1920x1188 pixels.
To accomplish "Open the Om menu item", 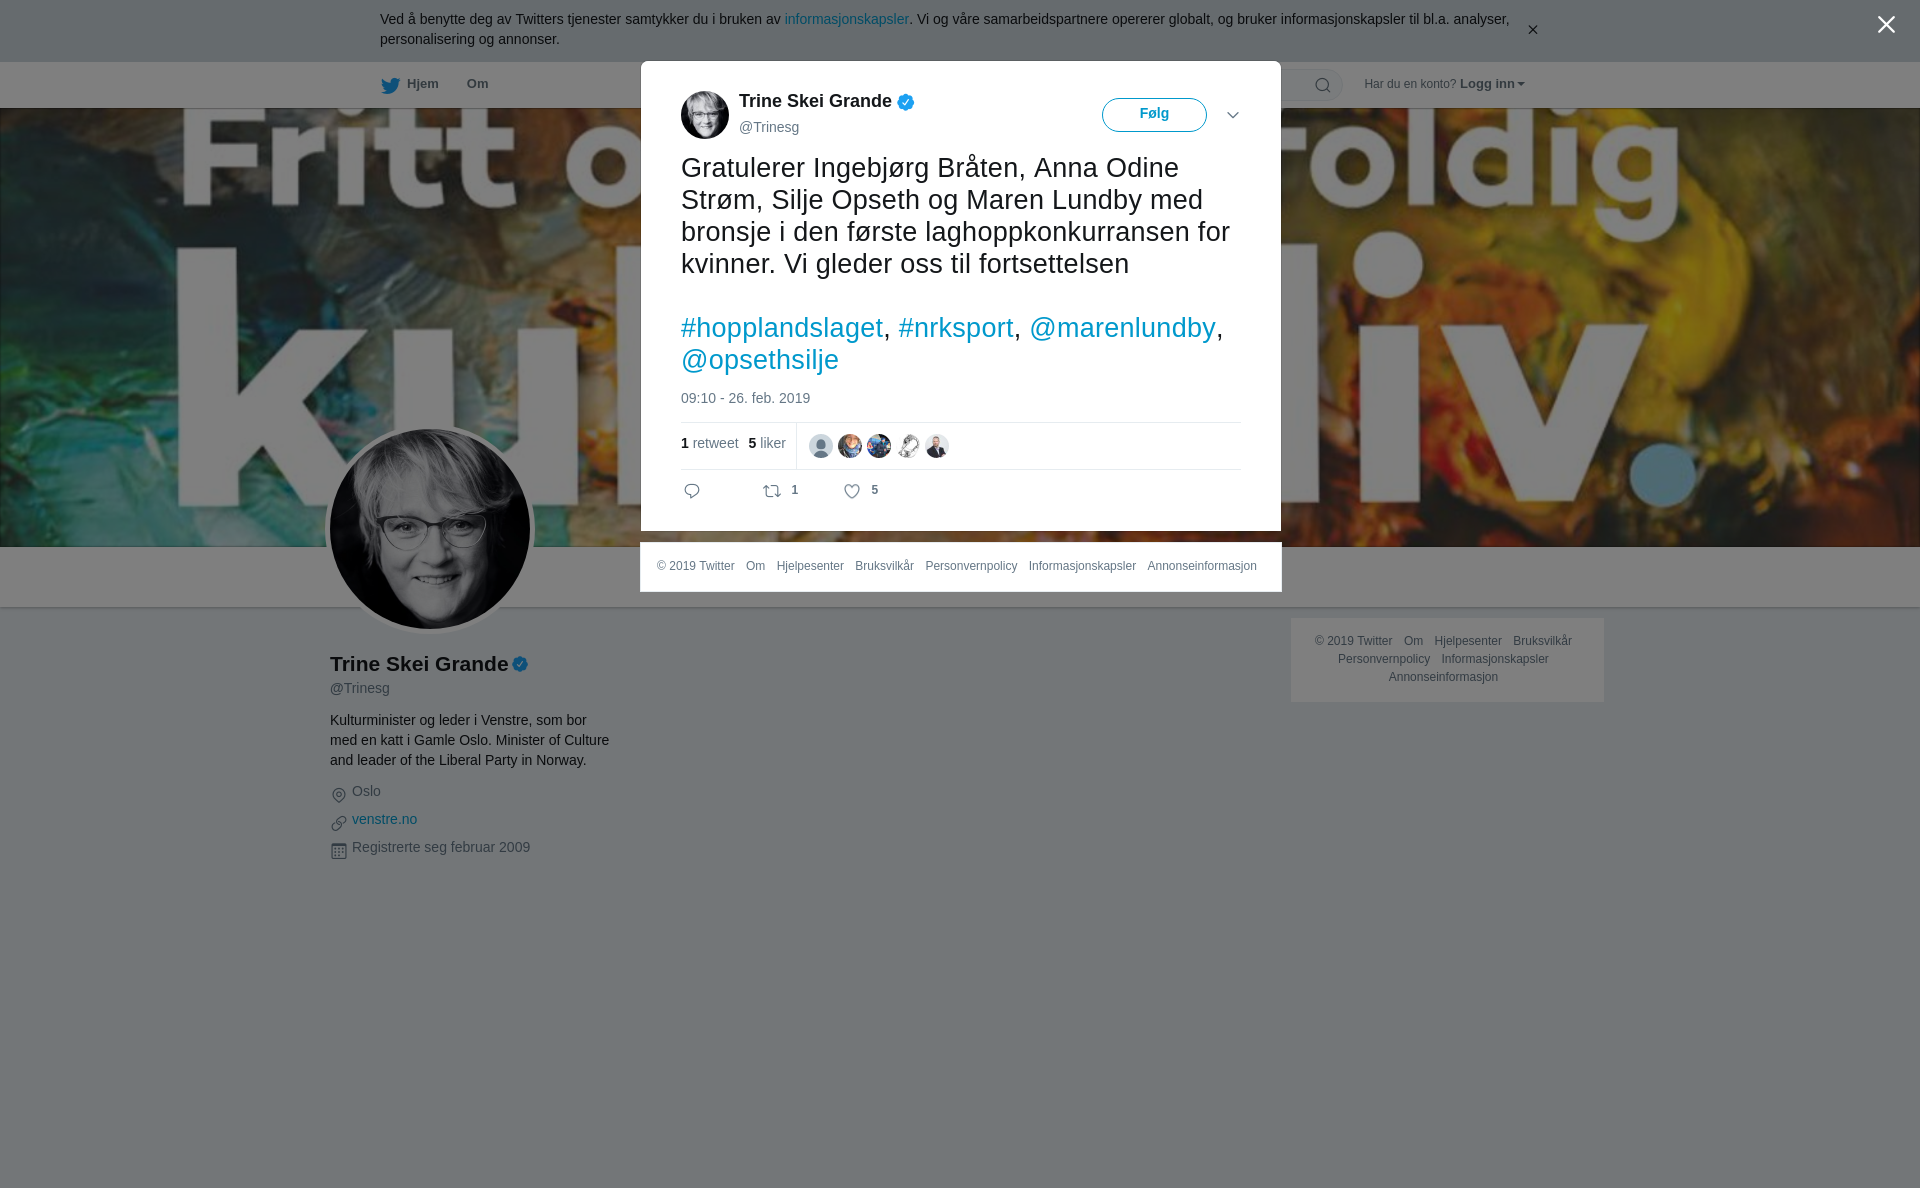I will tap(477, 84).
